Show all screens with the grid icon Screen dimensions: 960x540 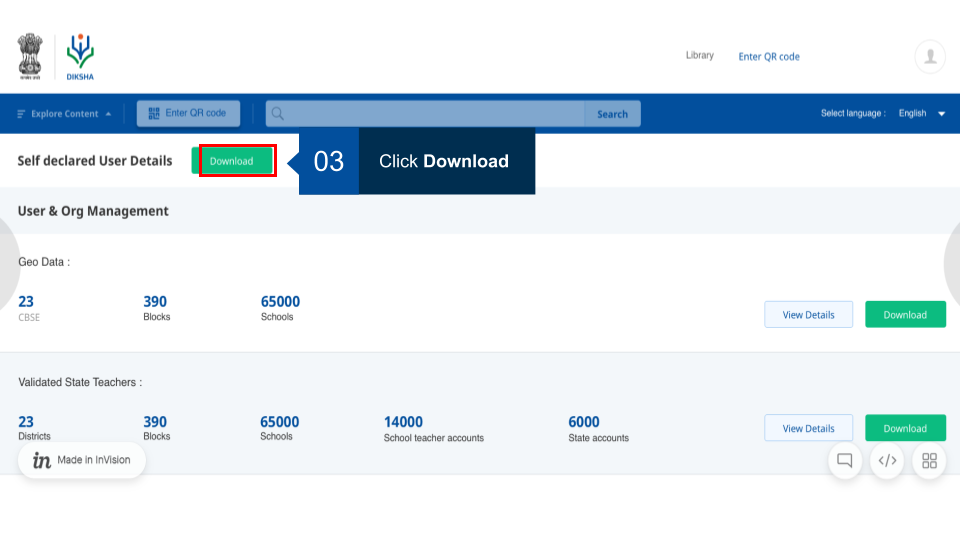(929, 461)
